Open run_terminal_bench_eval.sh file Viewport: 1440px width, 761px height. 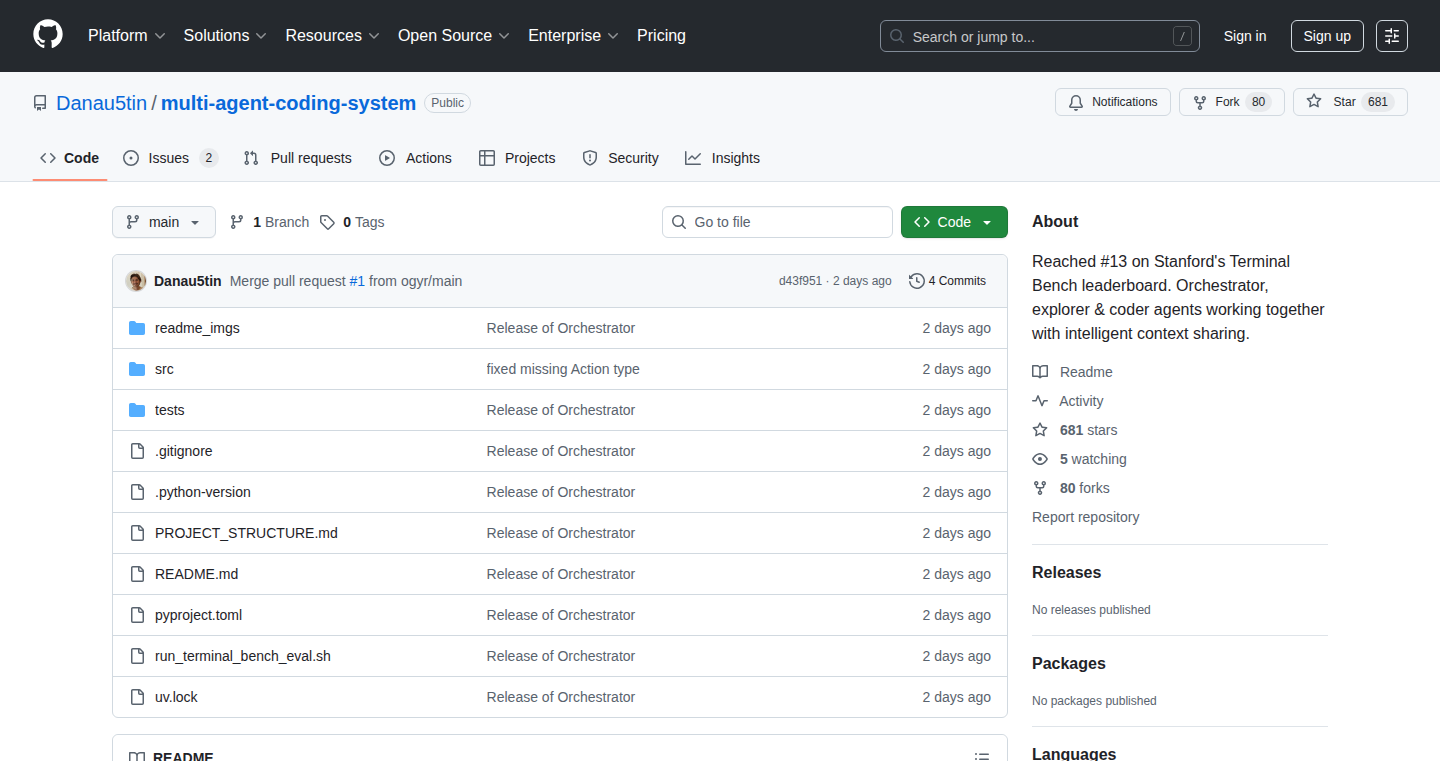(x=243, y=656)
